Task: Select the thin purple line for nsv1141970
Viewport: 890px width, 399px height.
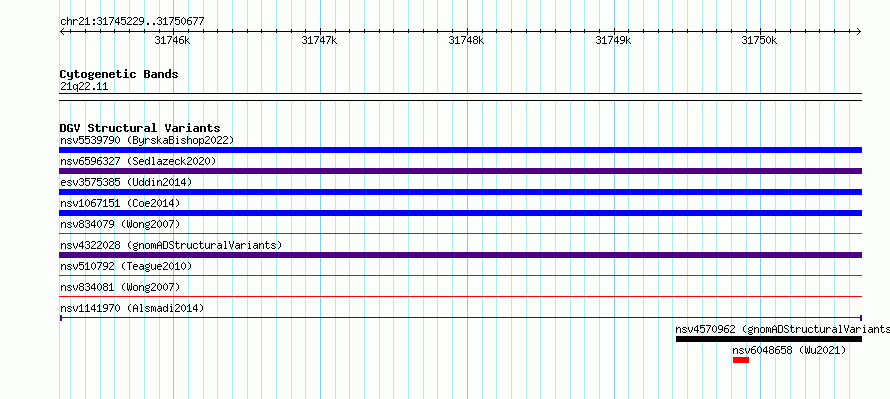Action: tap(460, 317)
